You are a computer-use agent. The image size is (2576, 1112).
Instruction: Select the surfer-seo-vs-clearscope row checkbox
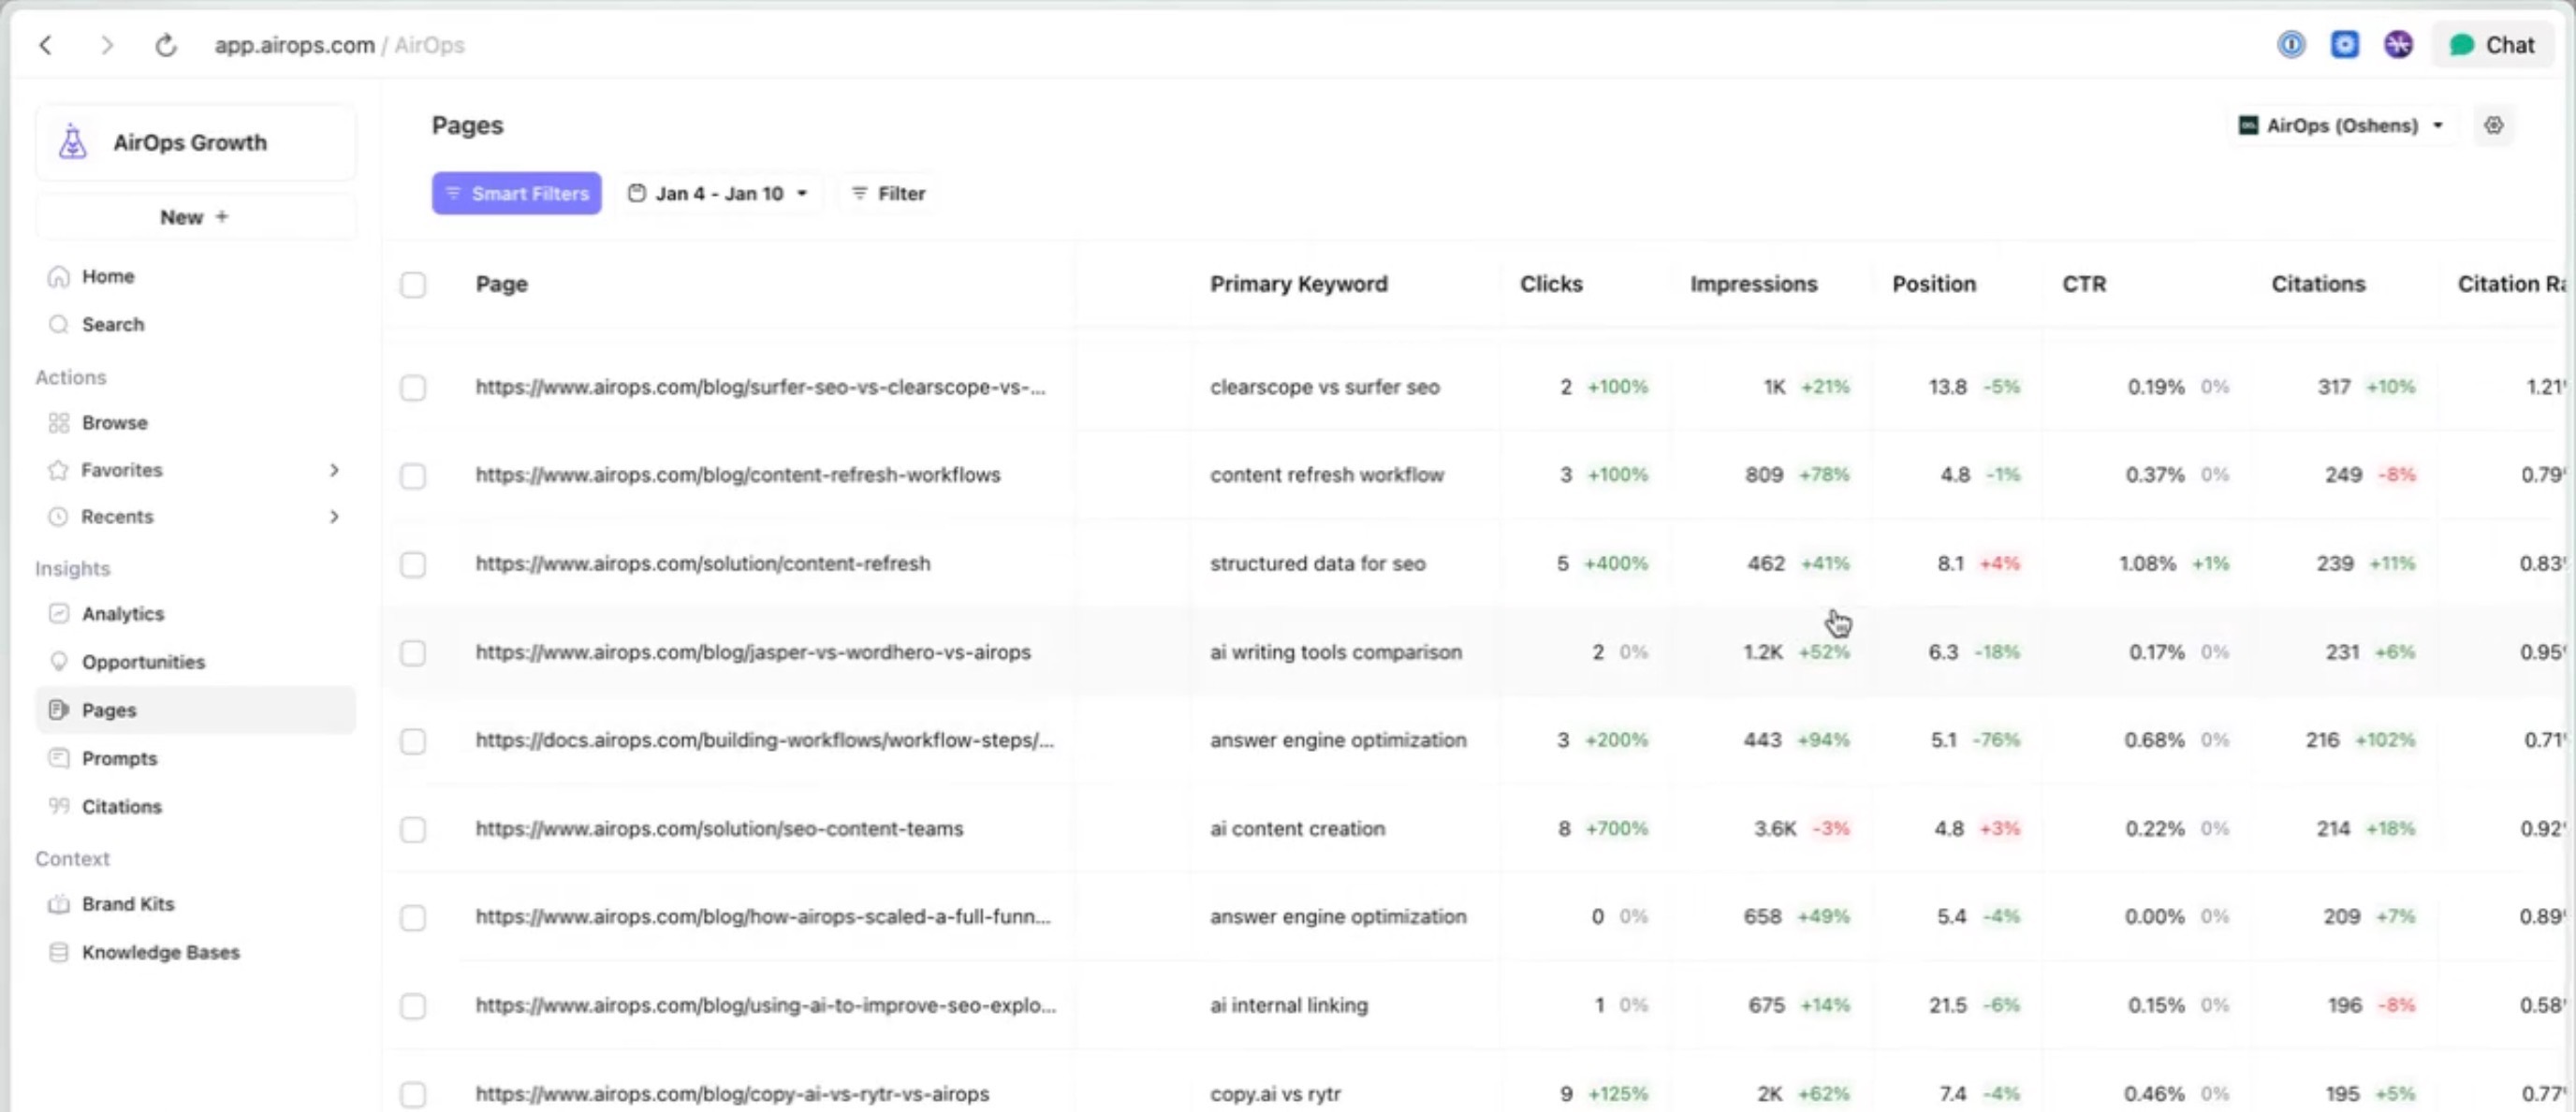click(413, 387)
